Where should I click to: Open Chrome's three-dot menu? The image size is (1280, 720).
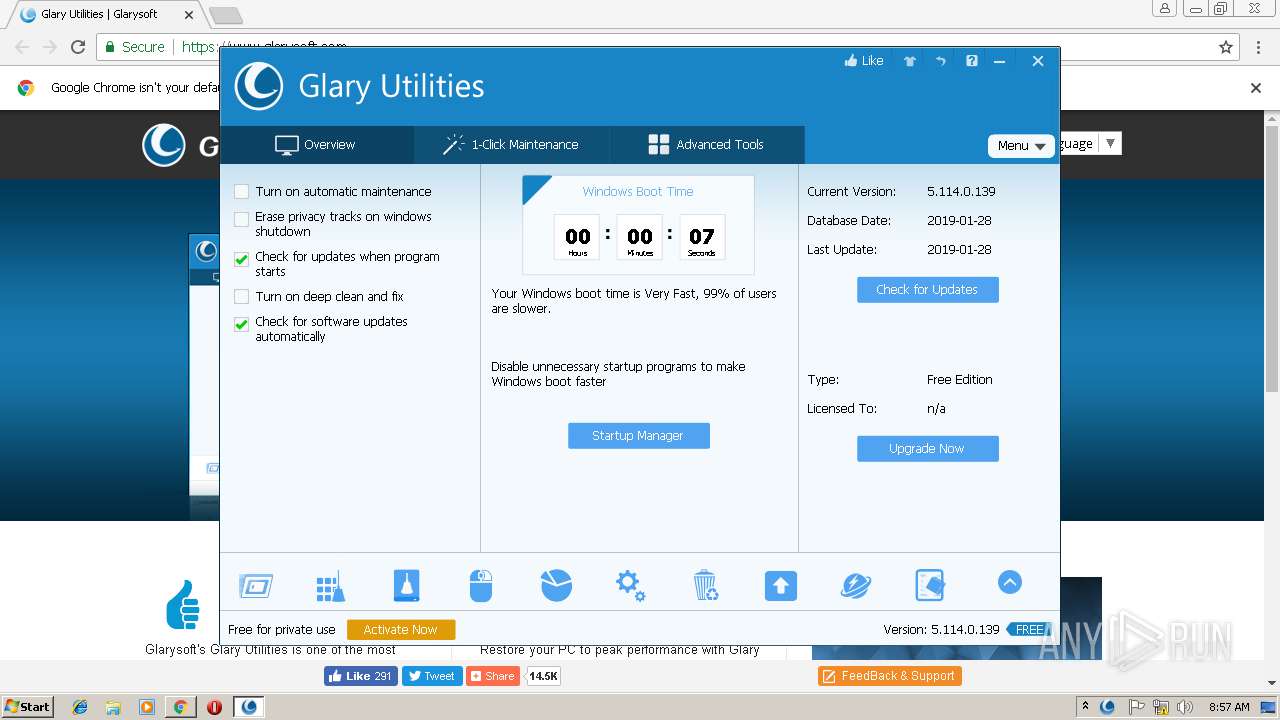(x=1258, y=47)
